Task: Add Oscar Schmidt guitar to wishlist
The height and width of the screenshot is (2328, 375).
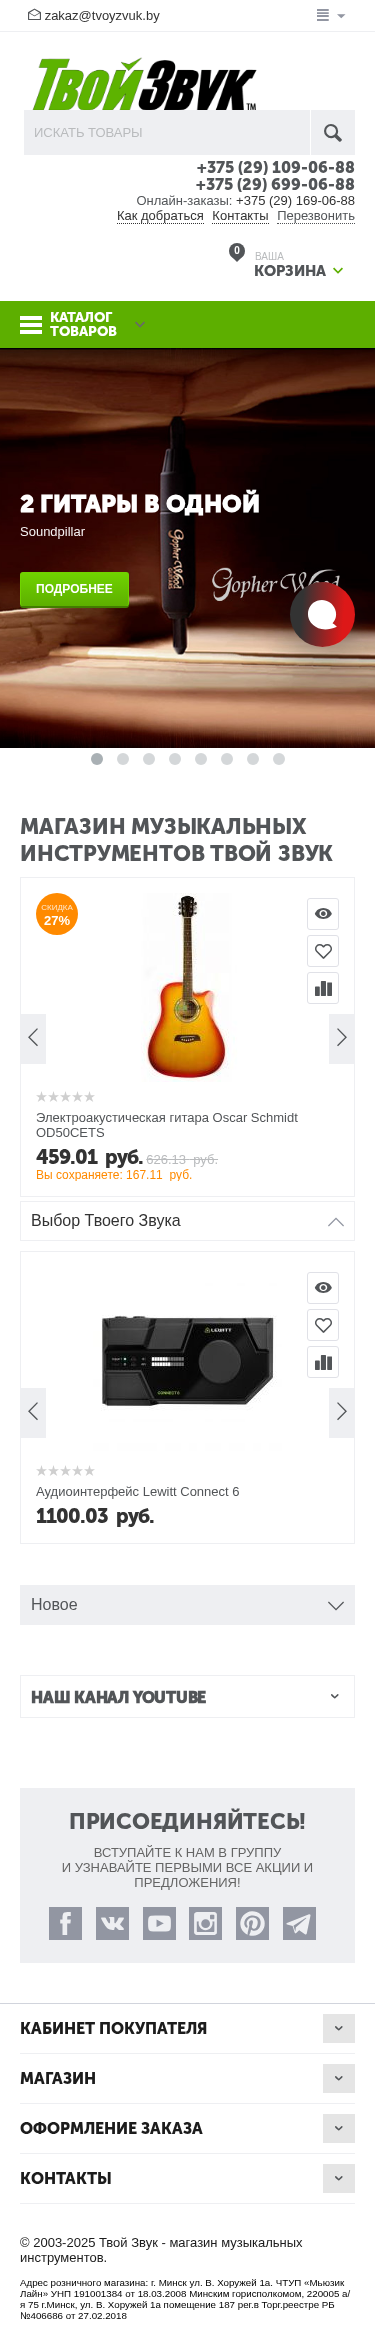Action: (x=323, y=951)
